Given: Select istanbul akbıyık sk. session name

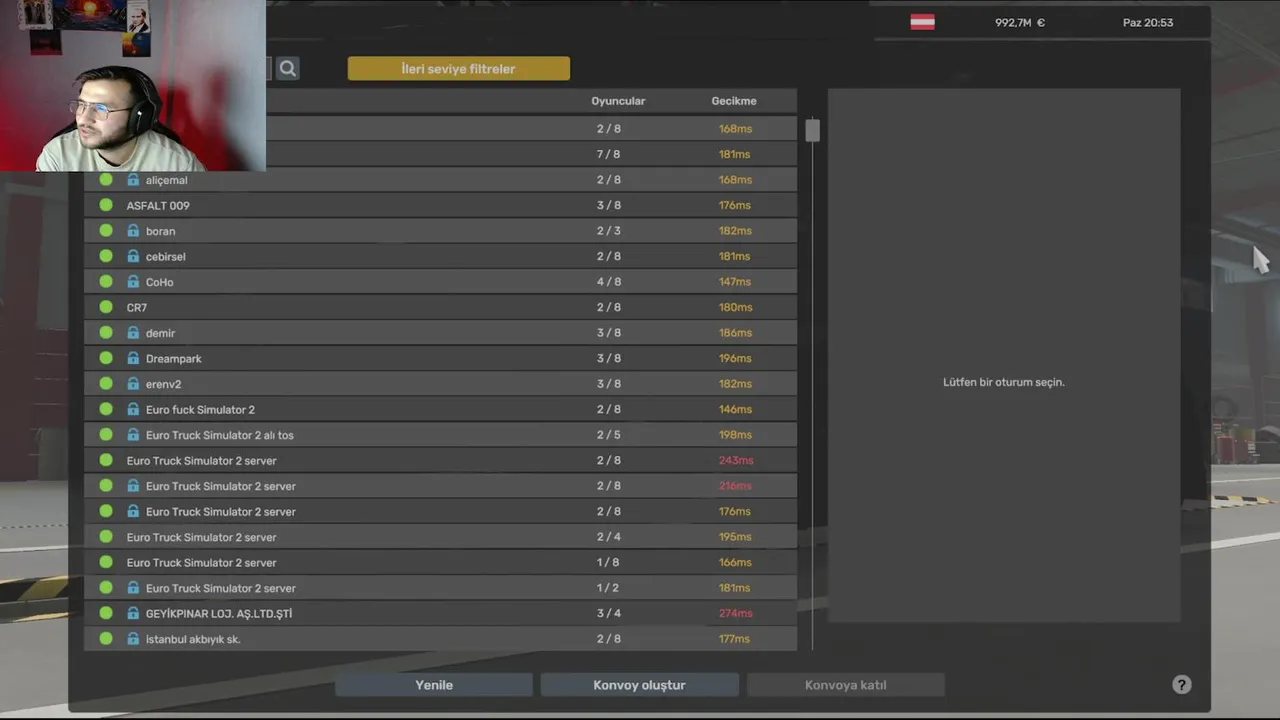Looking at the screenshot, I should point(193,639).
